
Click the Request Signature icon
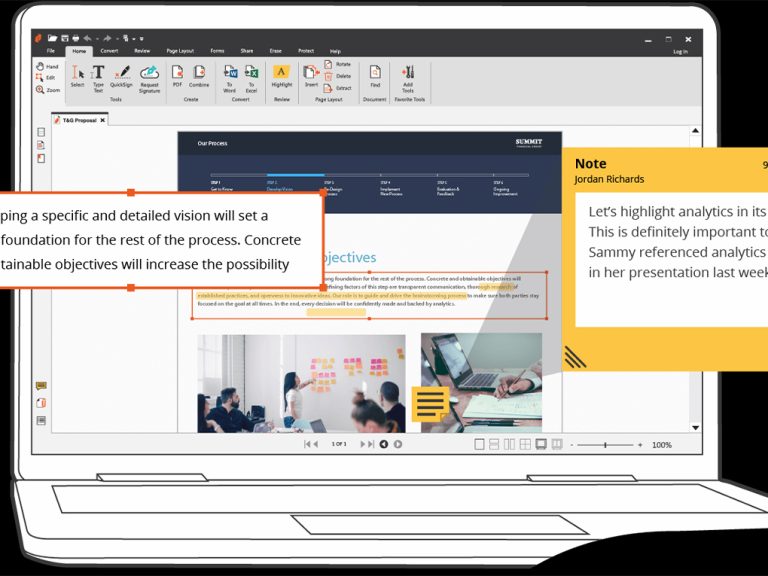point(149,76)
